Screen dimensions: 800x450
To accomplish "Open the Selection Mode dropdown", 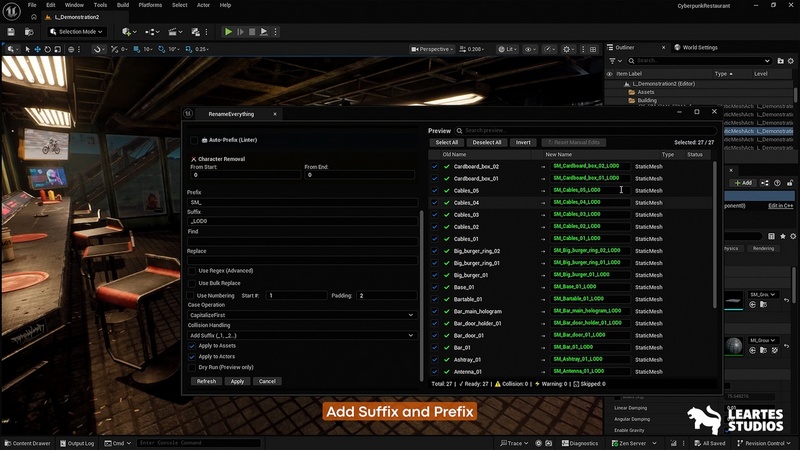I will pos(75,32).
